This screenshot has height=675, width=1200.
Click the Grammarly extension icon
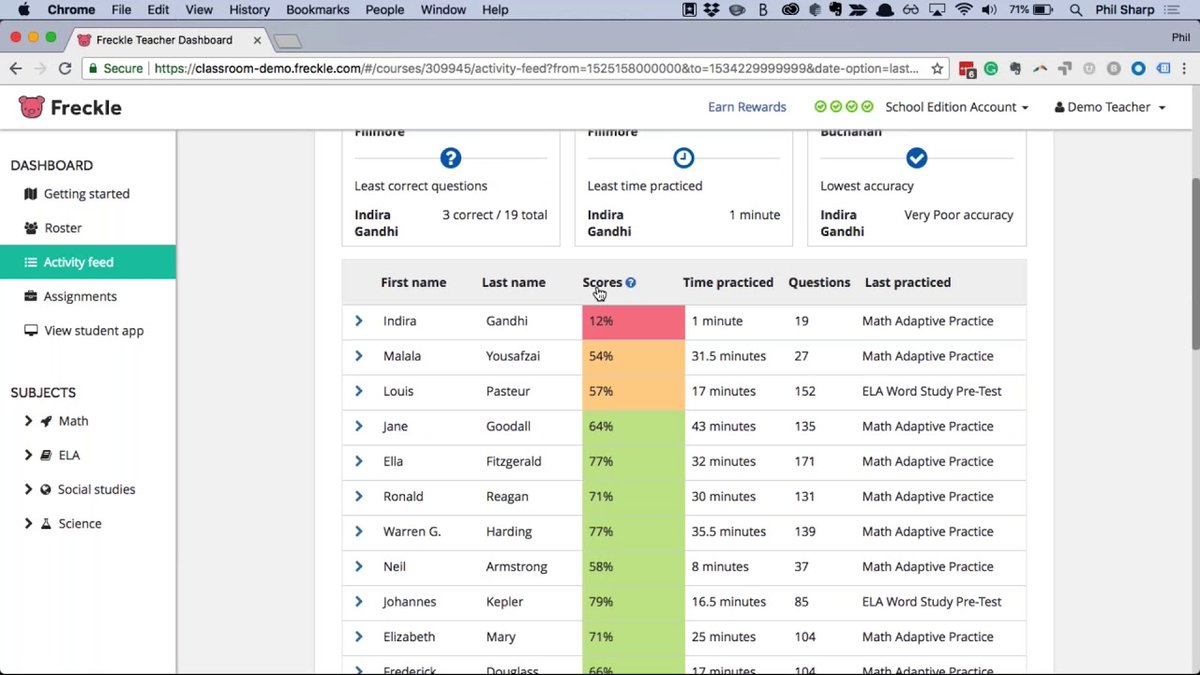point(990,69)
